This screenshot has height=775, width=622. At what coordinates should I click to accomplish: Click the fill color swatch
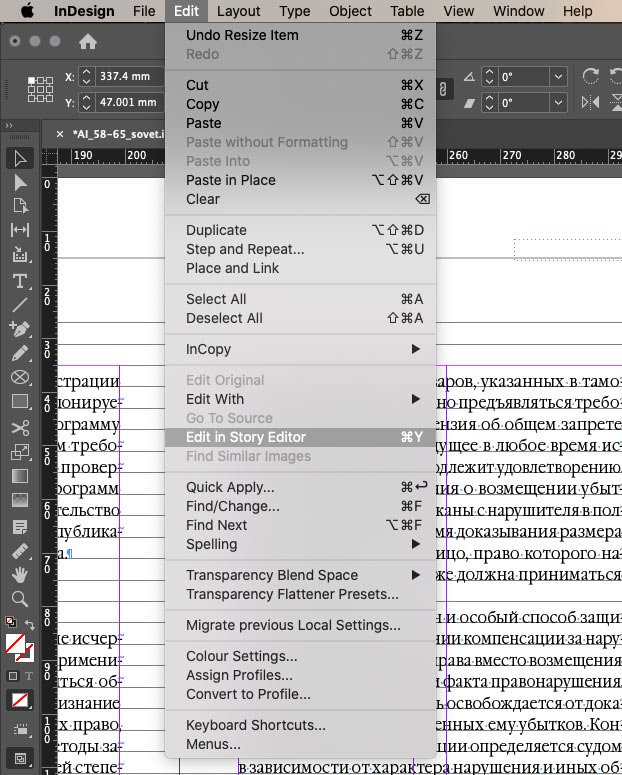point(15,643)
